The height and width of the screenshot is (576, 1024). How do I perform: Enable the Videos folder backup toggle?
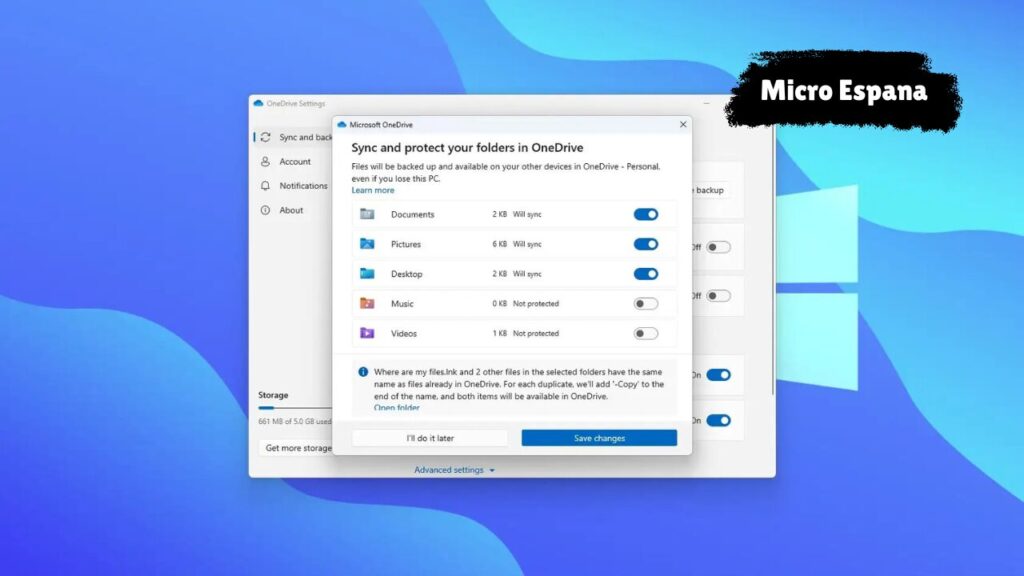[646, 334]
